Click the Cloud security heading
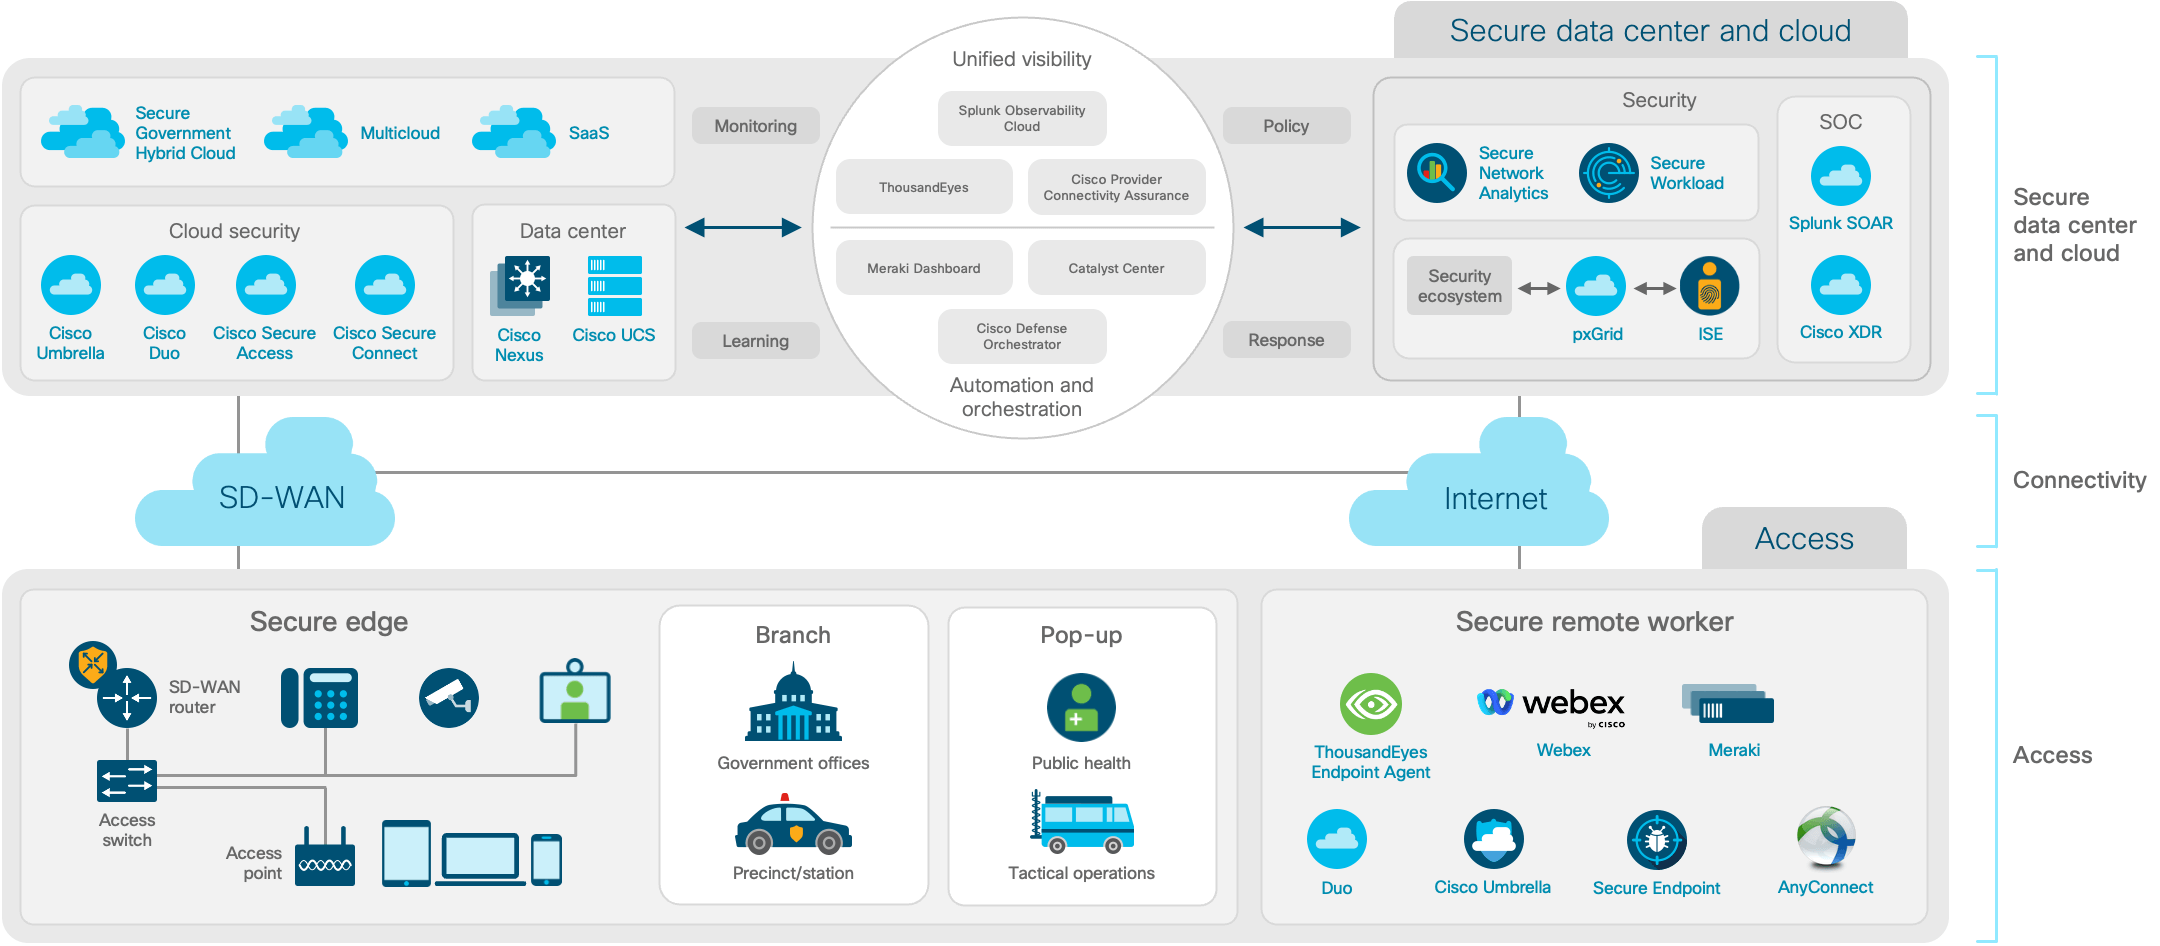This screenshot has width=2160, height=946. 235,231
